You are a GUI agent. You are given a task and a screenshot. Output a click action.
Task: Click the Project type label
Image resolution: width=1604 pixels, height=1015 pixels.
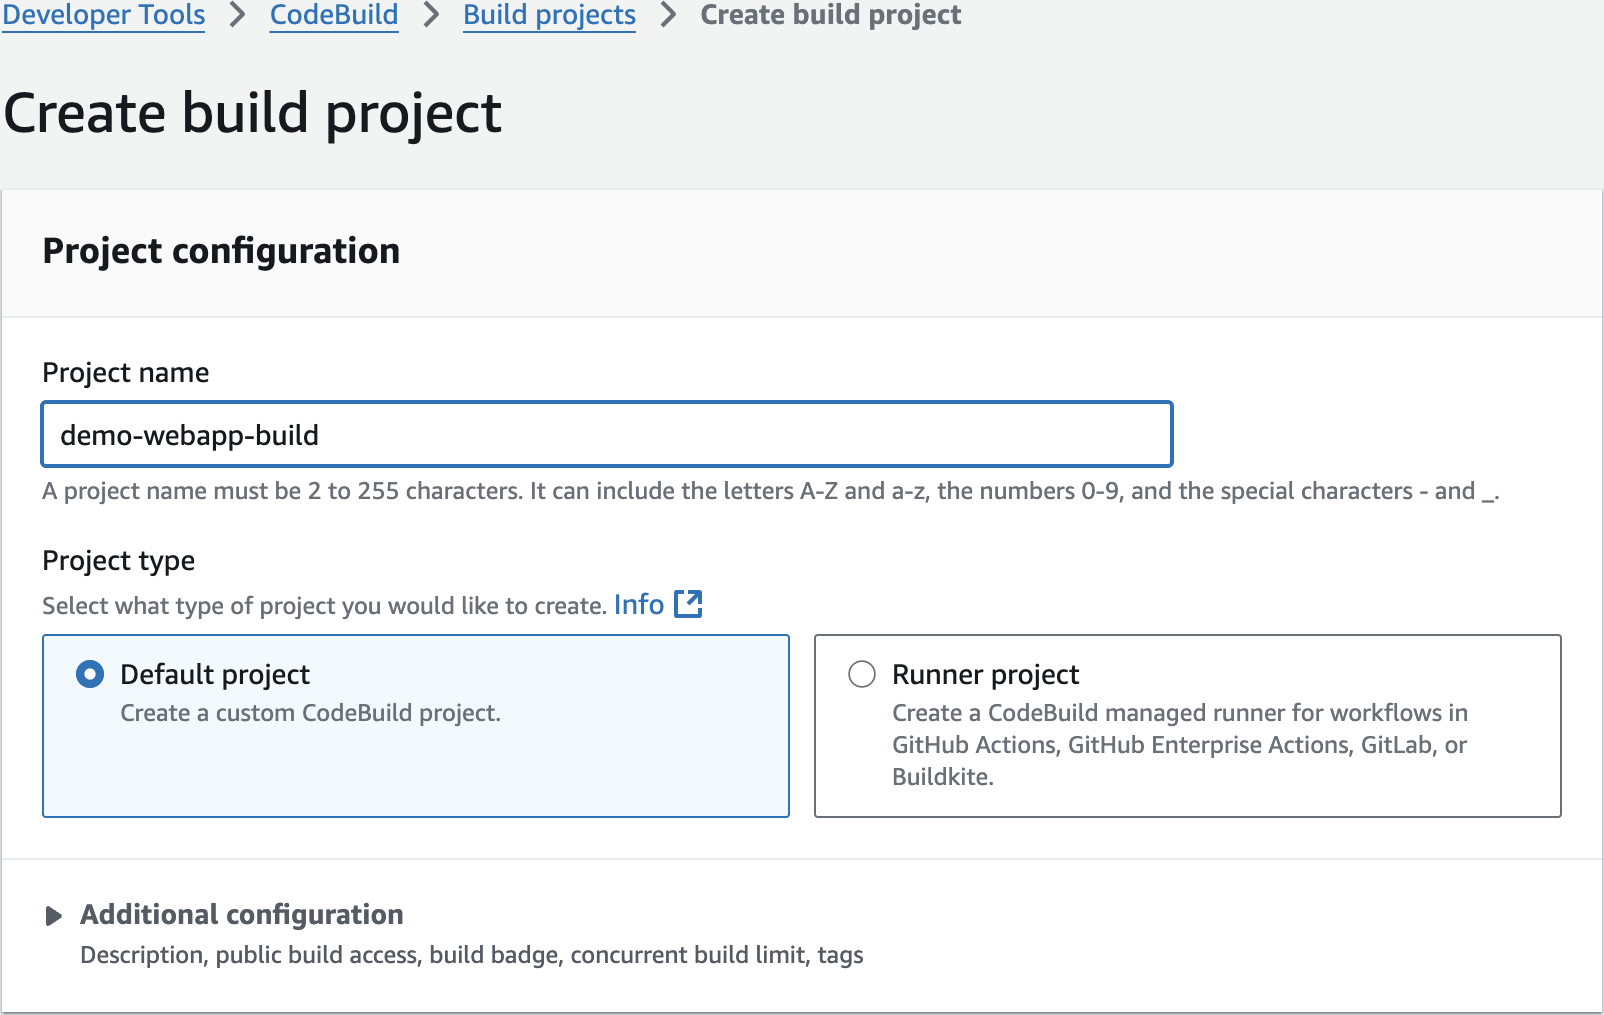pos(118,560)
